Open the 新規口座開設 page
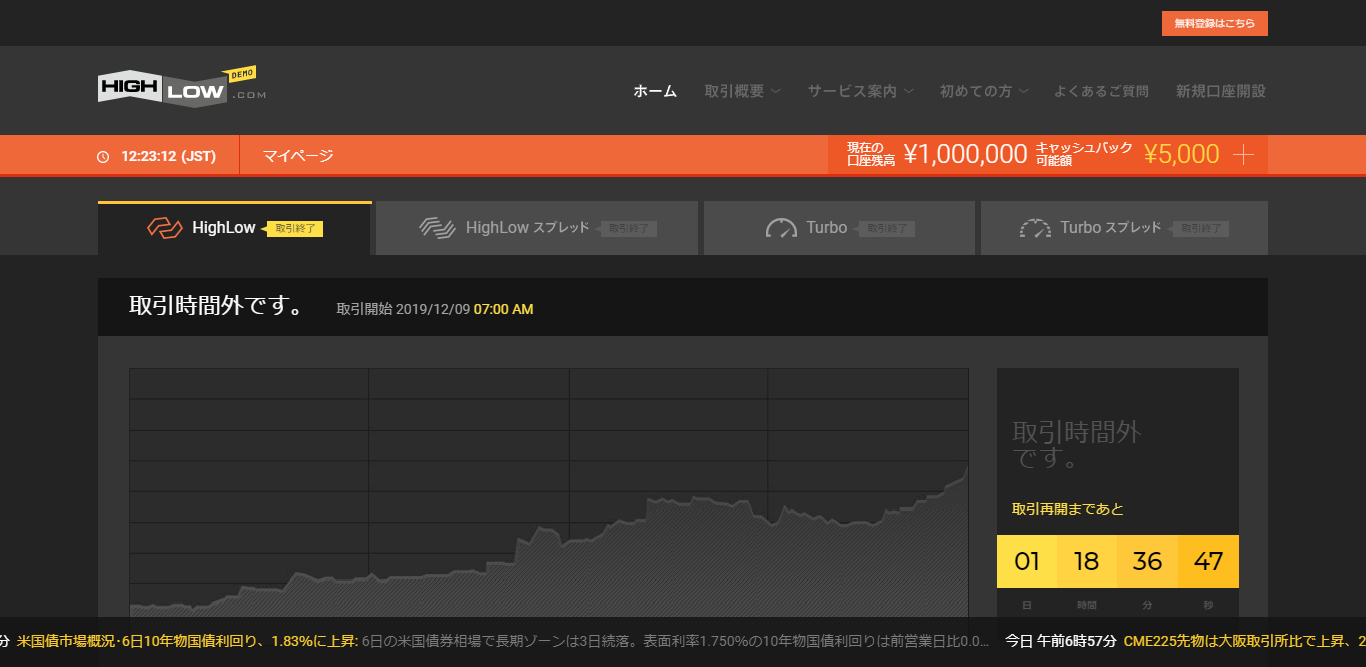 tap(1221, 91)
